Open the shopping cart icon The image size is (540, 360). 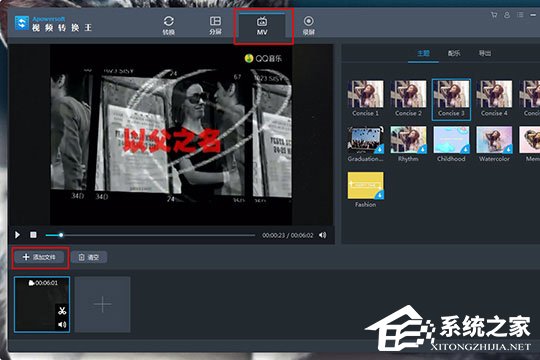pyautogui.click(x=494, y=15)
